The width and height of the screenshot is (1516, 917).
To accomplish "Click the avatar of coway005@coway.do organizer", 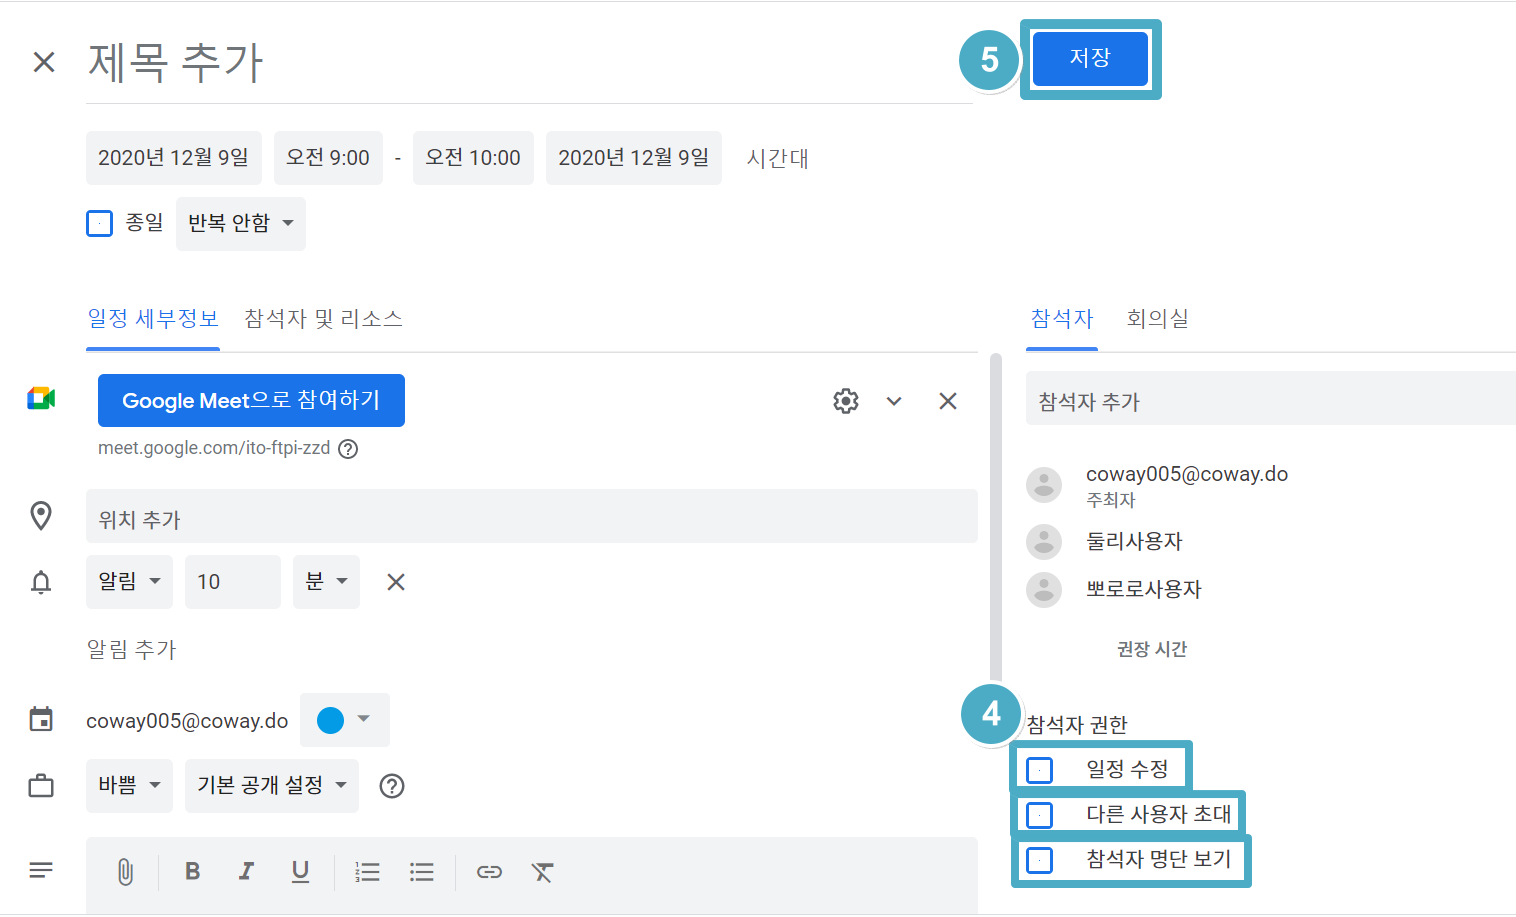I will (x=1044, y=485).
